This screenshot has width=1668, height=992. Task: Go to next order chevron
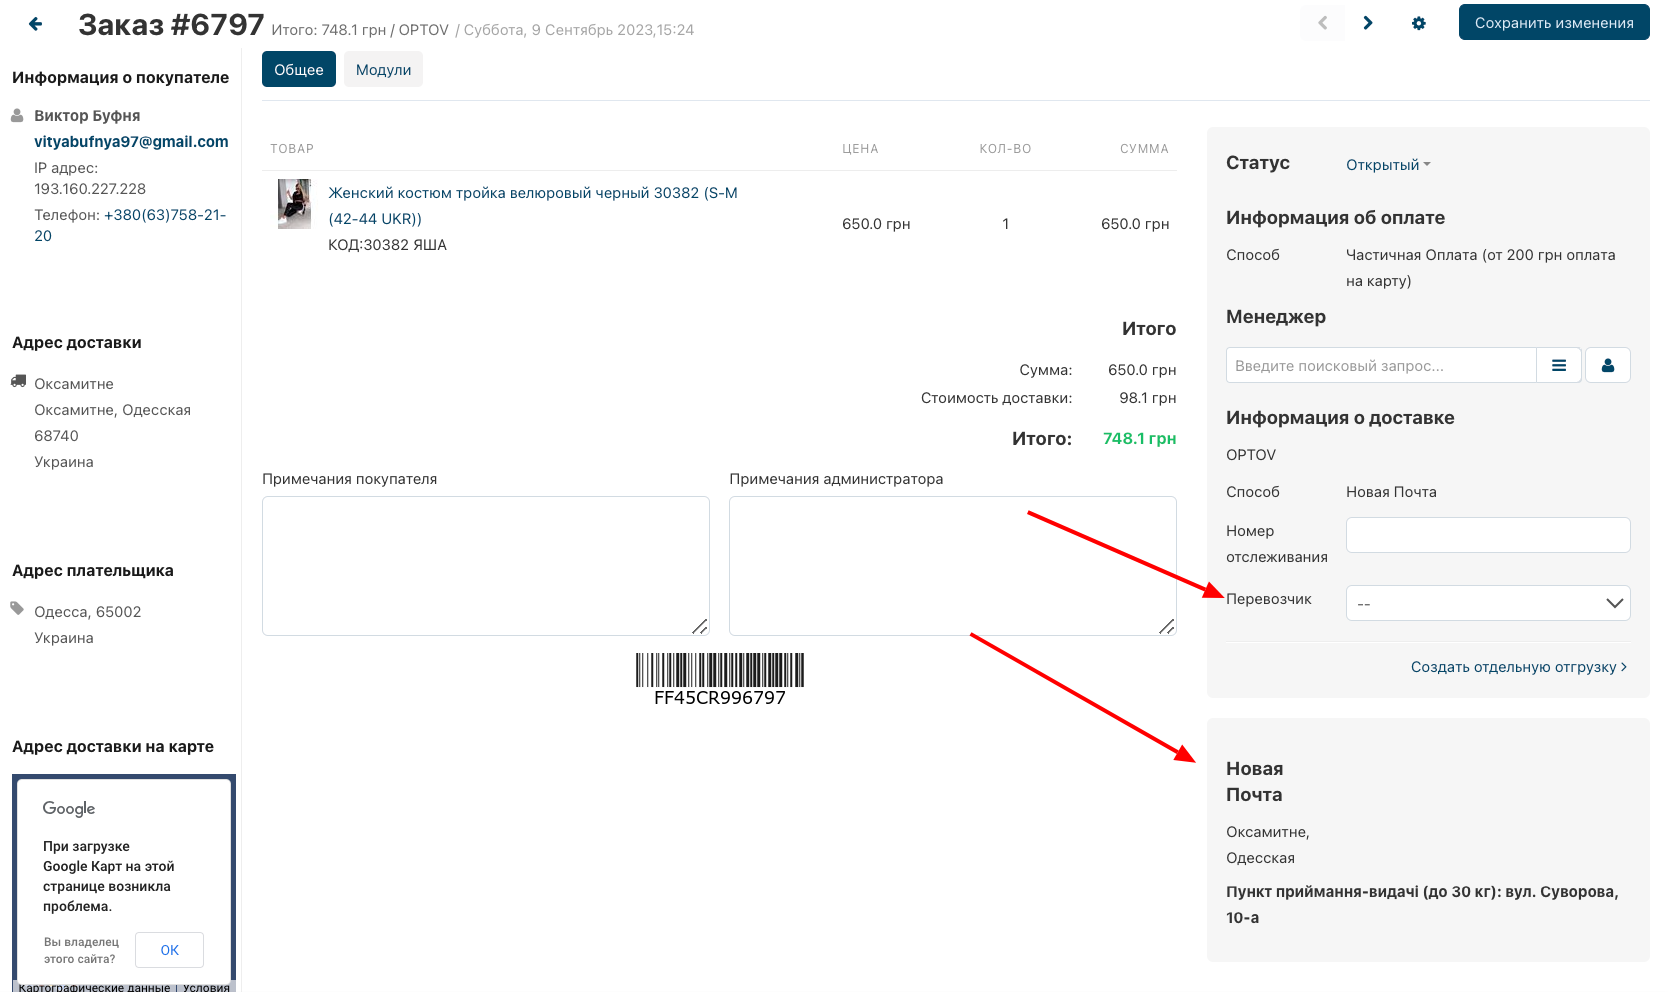[x=1367, y=23]
